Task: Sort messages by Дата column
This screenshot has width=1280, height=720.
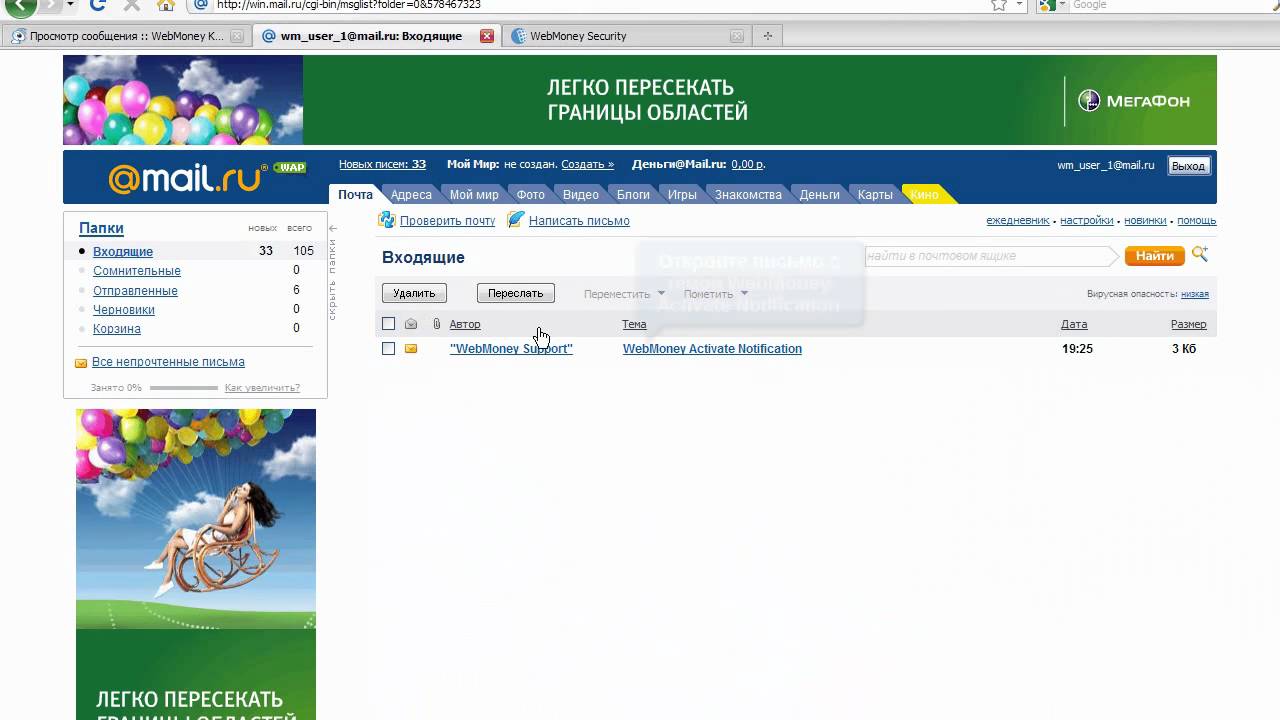Action: pyautogui.click(x=1074, y=324)
